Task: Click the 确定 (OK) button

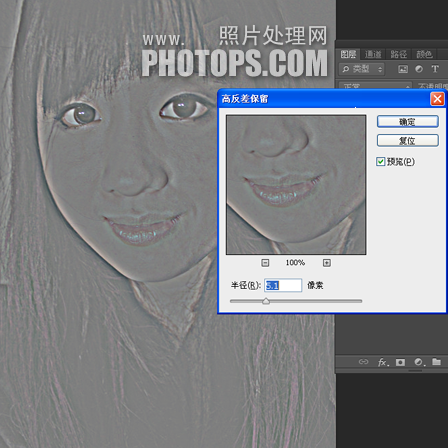Action: pos(407,122)
